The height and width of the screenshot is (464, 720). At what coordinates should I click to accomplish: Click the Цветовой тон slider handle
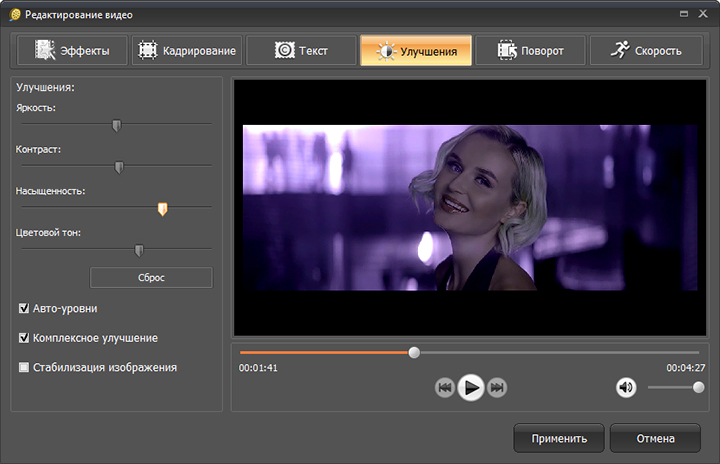tap(139, 250)
